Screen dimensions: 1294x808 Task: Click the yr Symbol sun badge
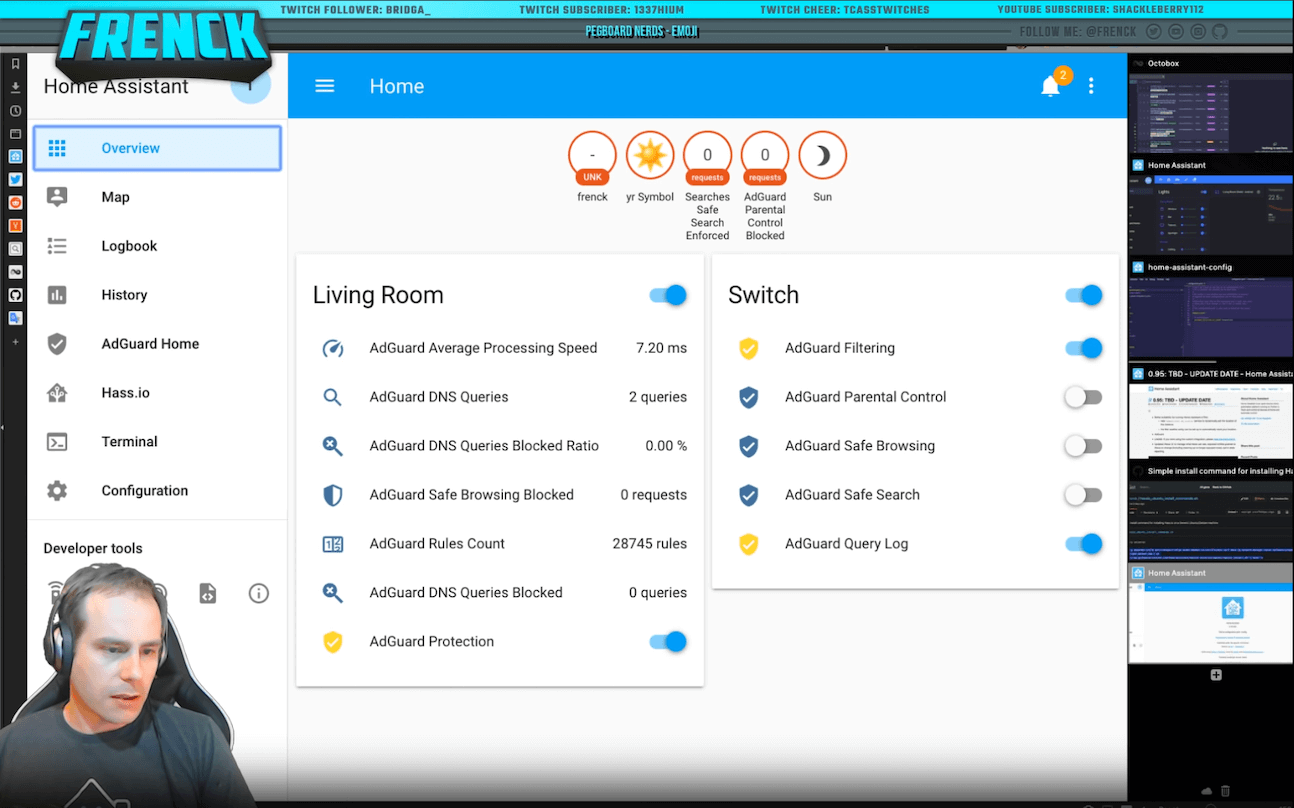pyautogui.click(x=650, y=156)
